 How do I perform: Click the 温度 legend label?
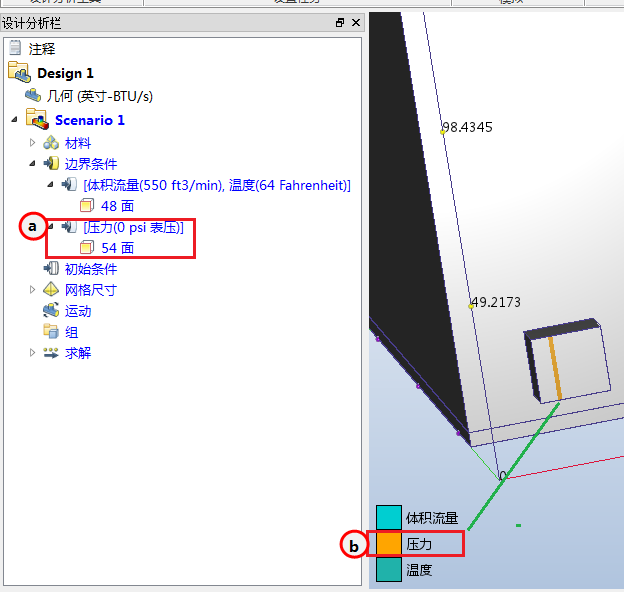pos(419,570)
